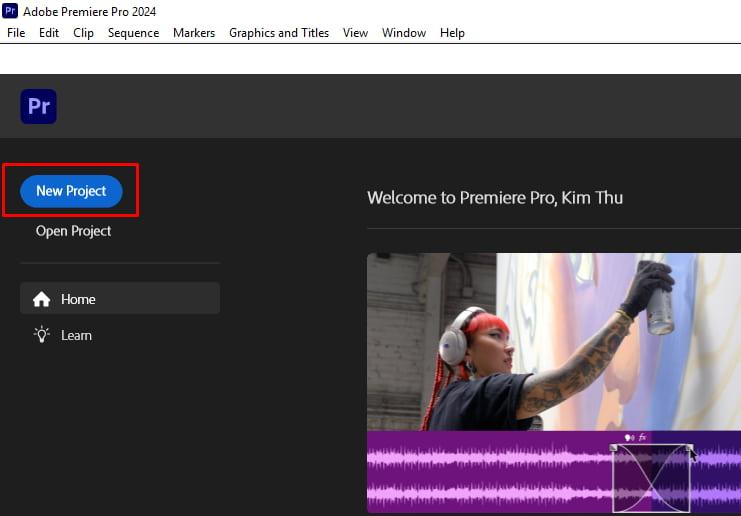The image size is (741, 516).
Task: Open the Edit menu
Action: [49, 33]
